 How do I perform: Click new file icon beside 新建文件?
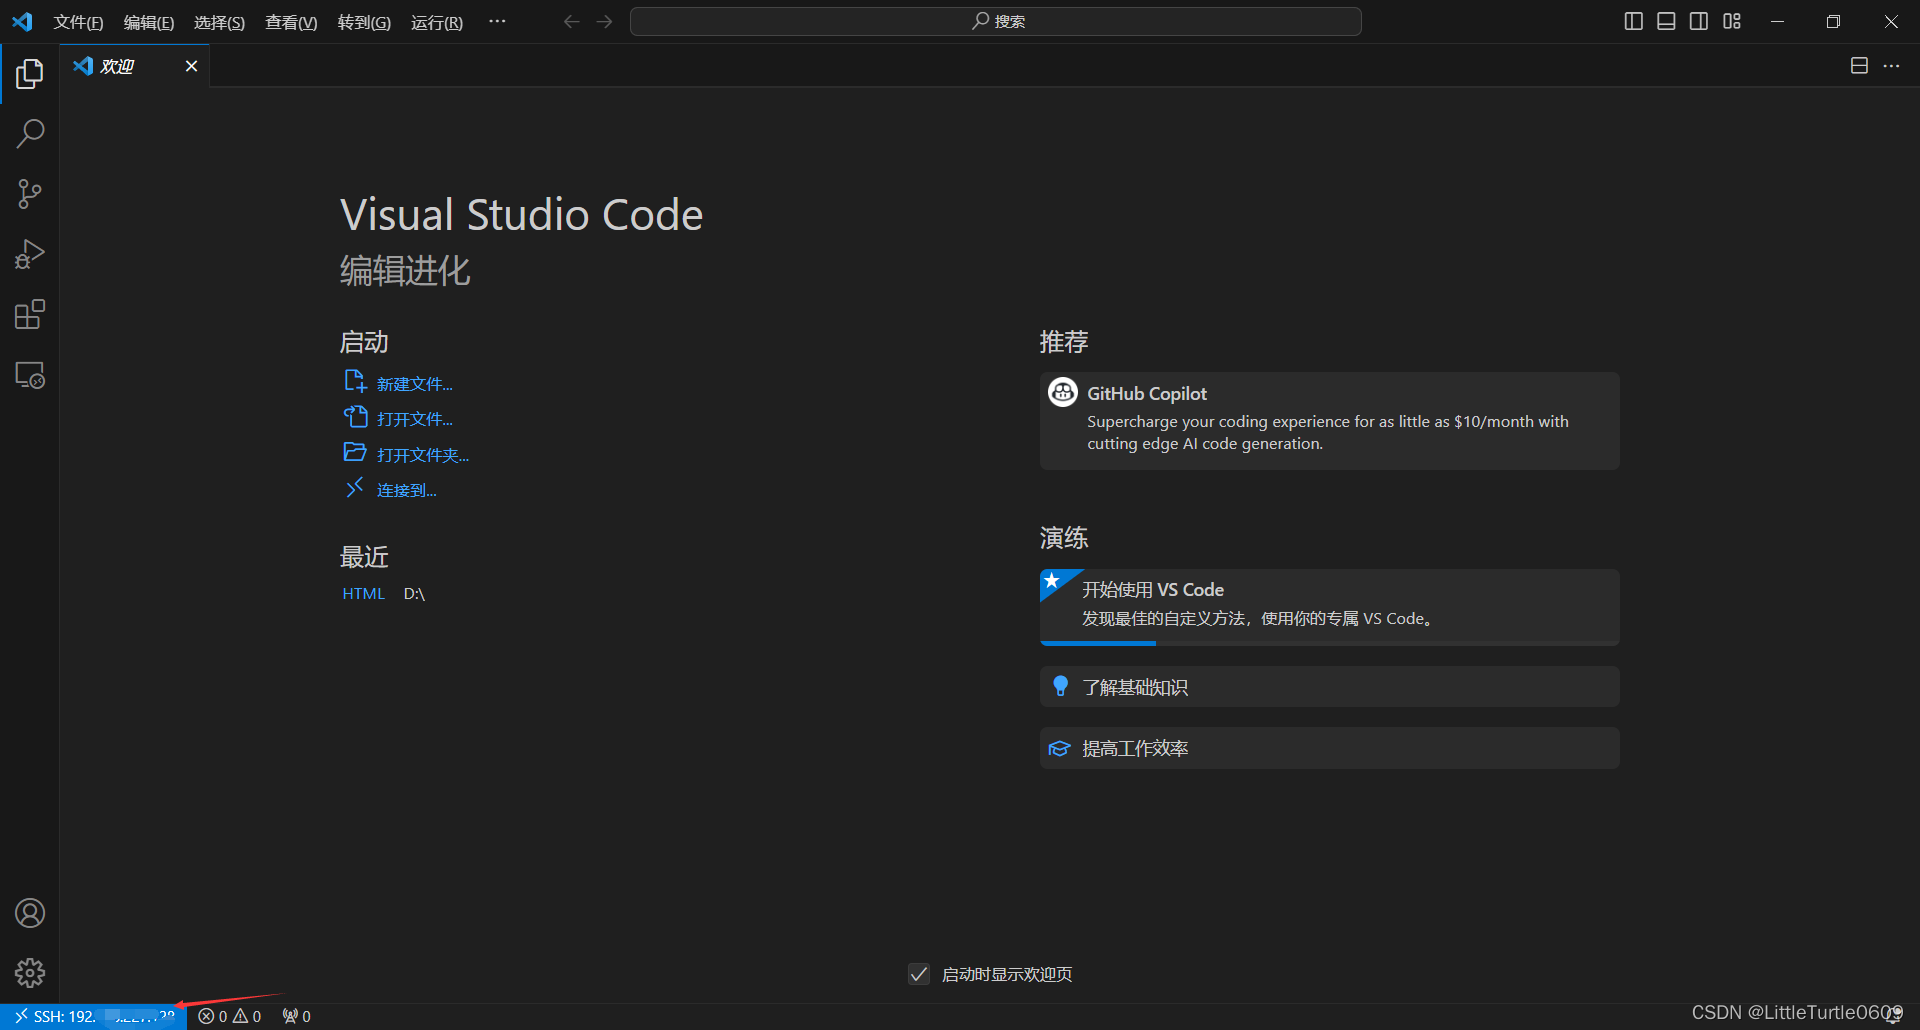pyautogui.click(x=355, y=381)
